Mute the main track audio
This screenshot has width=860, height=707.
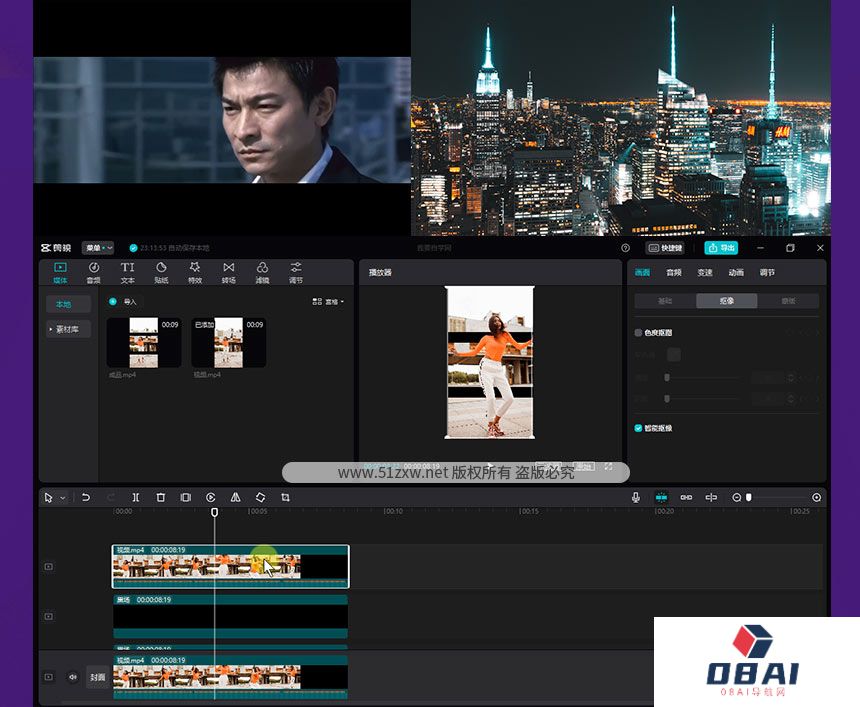pyautogui.click(x=72, y=677)
